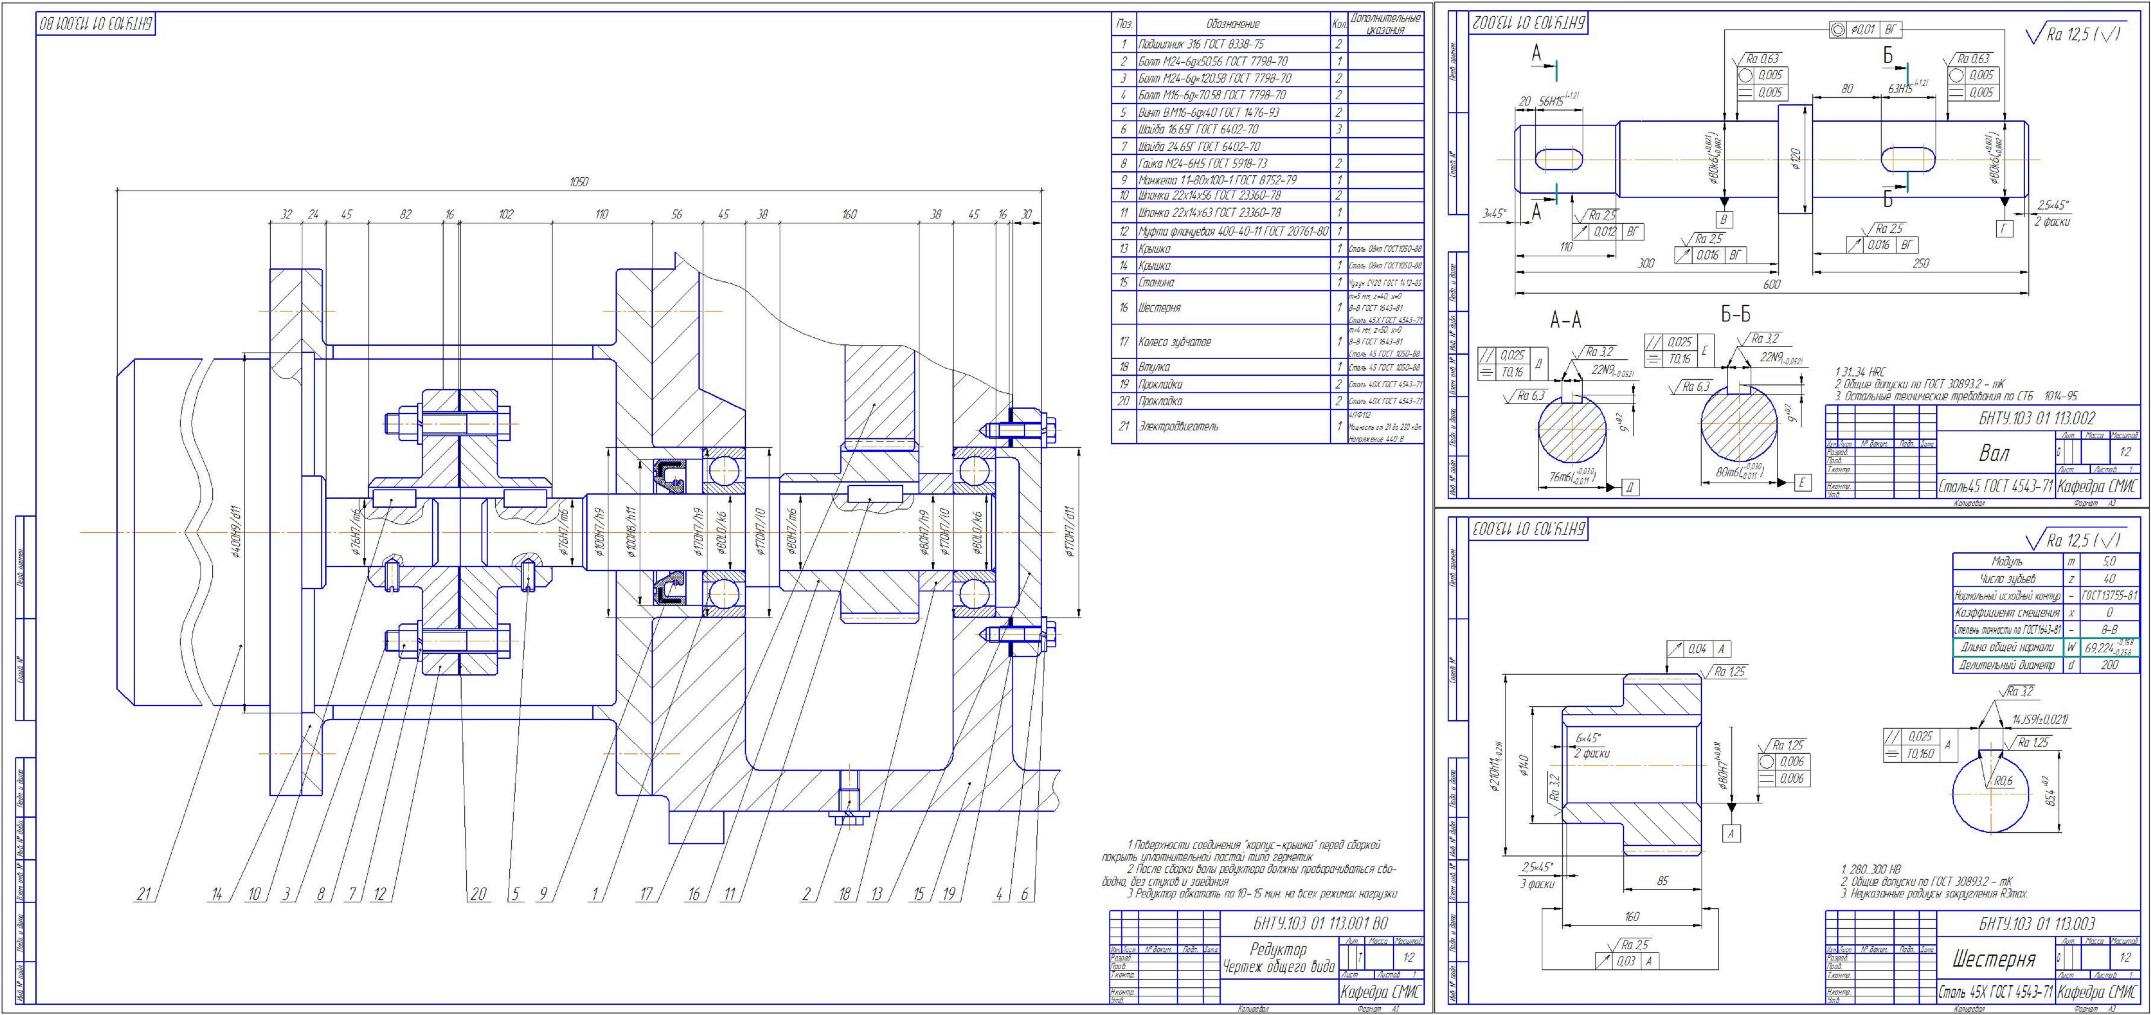Viewport: 2151px width, 1015px height.
Task: Click note '3 Редуктор обкатать по 10-15 мин'
Action: pyautogui.click(x=1262, y=894)
